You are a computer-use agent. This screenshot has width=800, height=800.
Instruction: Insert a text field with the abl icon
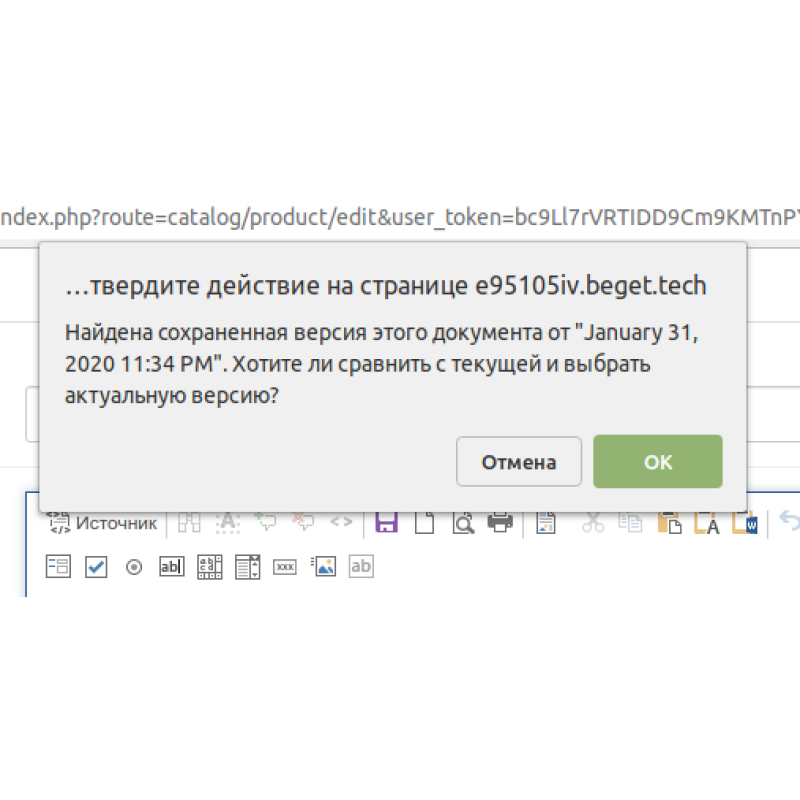(172, 566)
